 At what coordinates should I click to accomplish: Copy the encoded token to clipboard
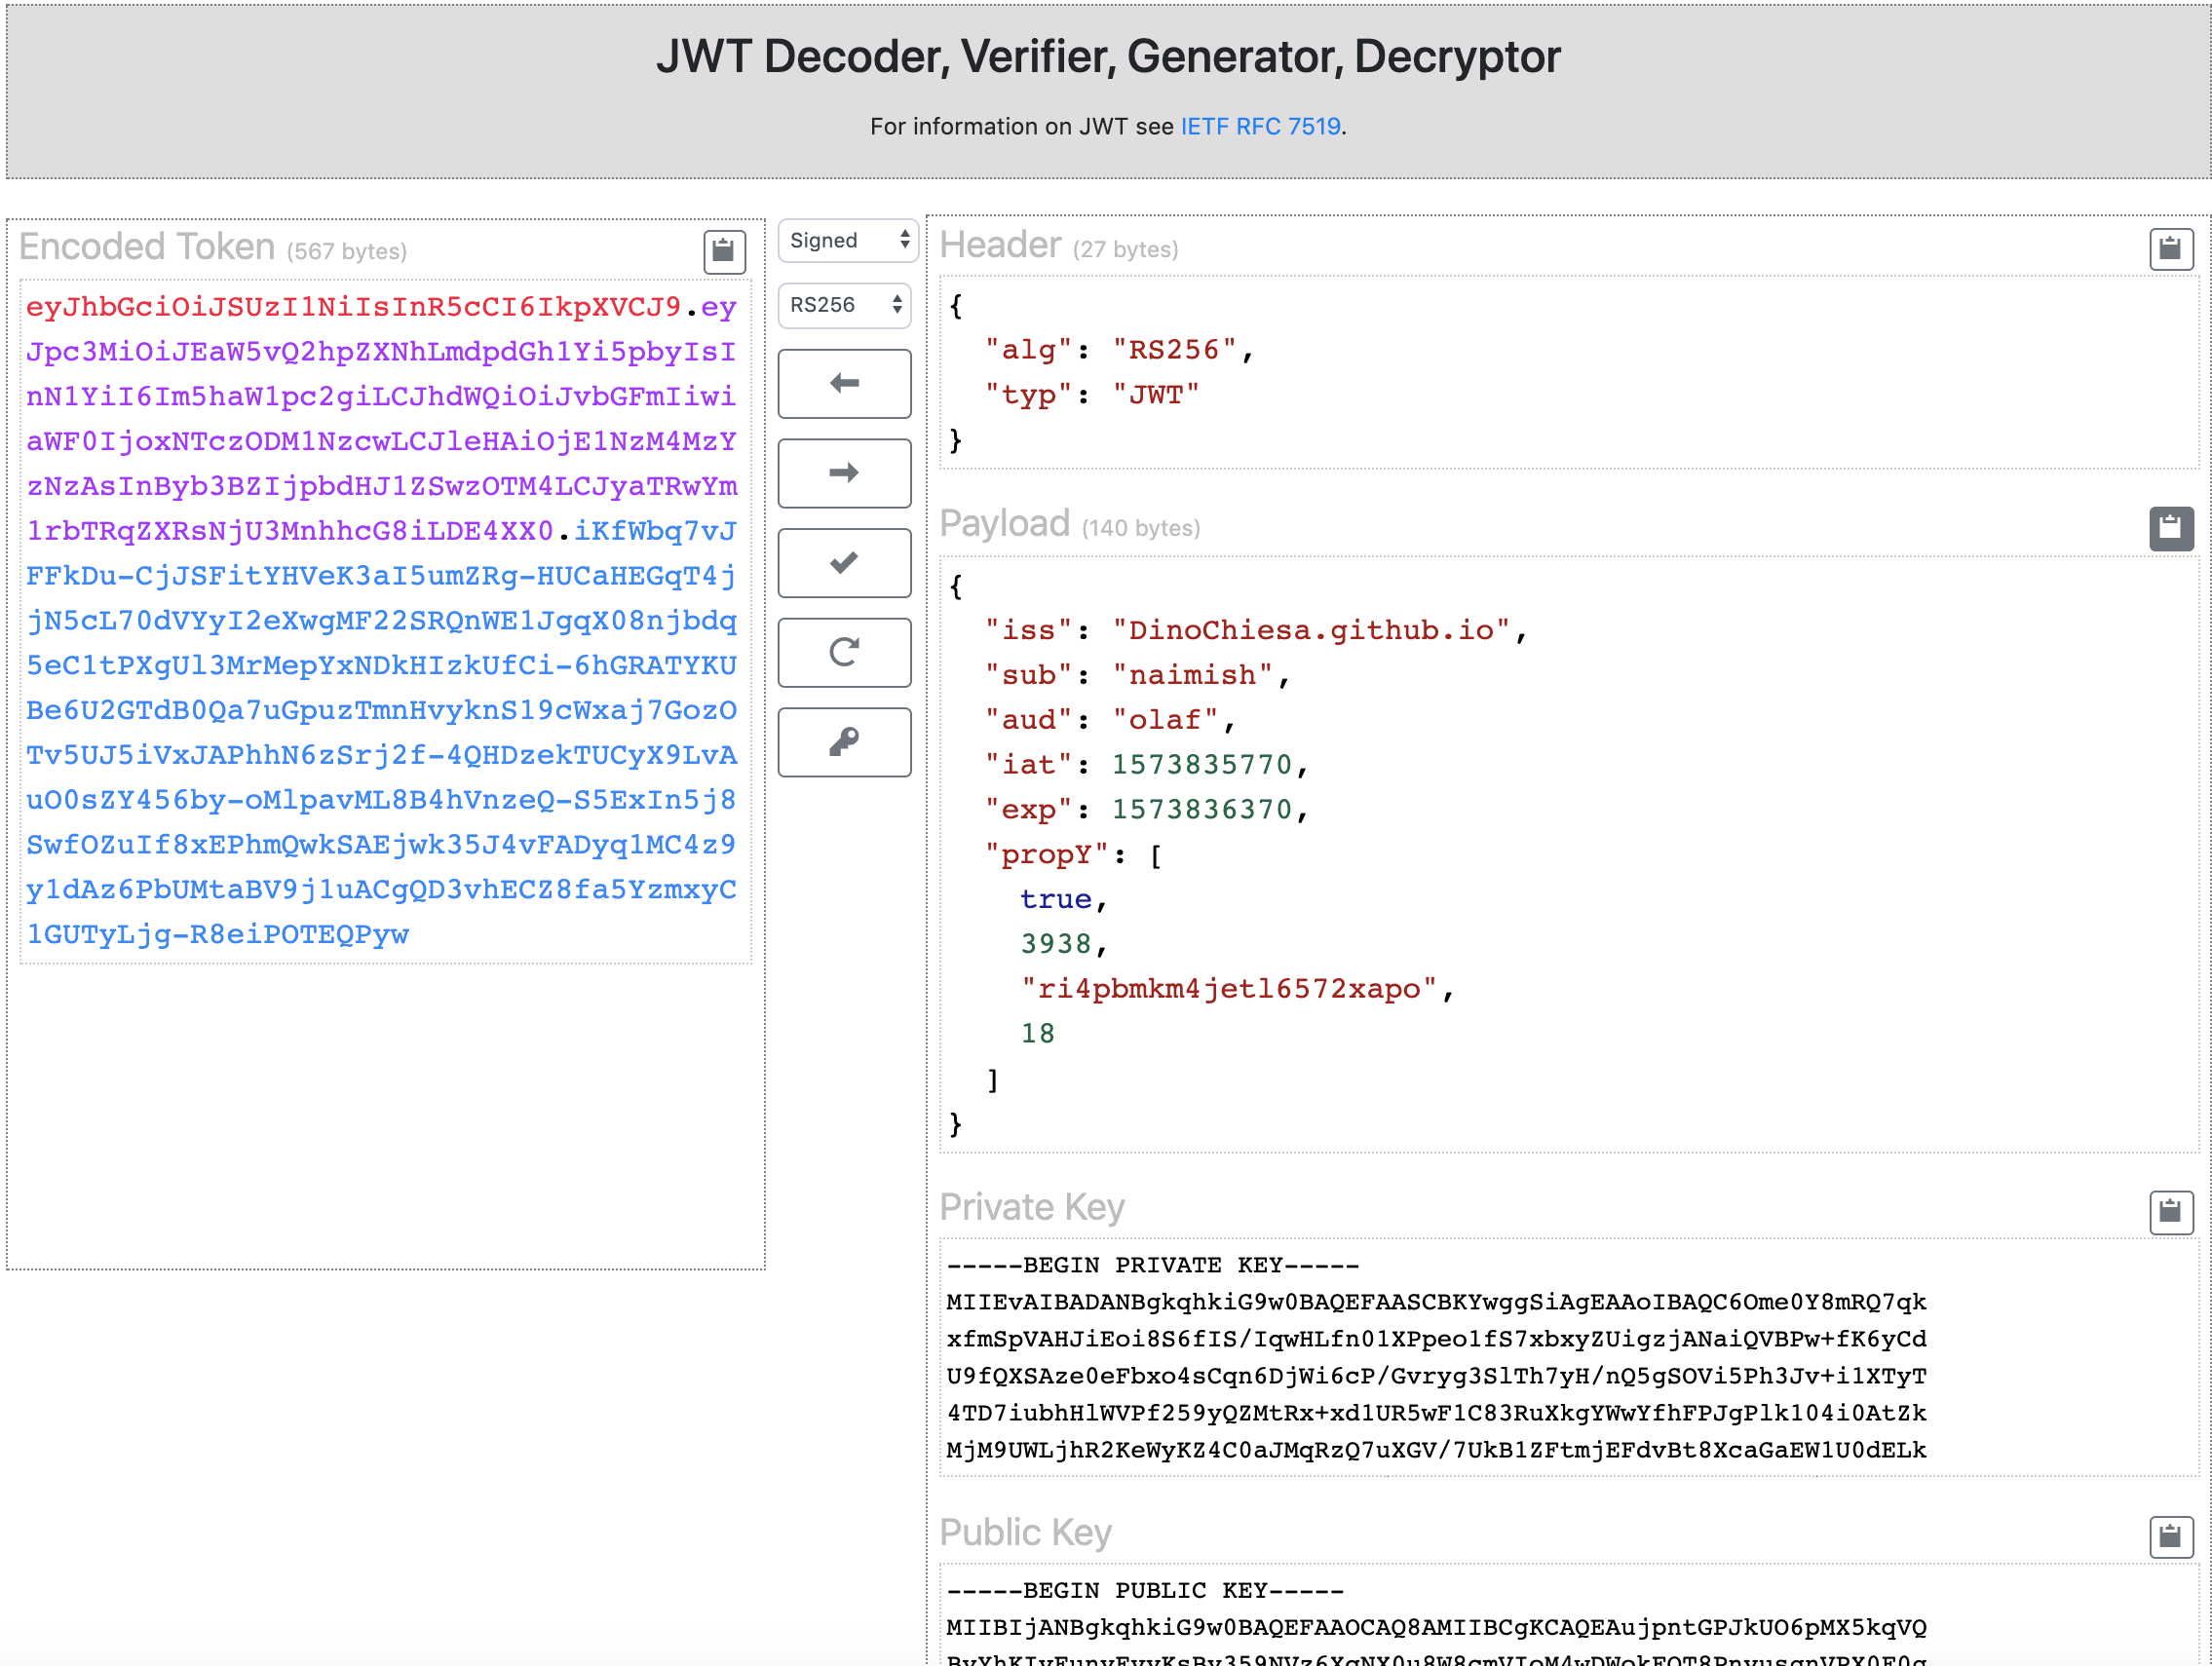click(724, 251)
